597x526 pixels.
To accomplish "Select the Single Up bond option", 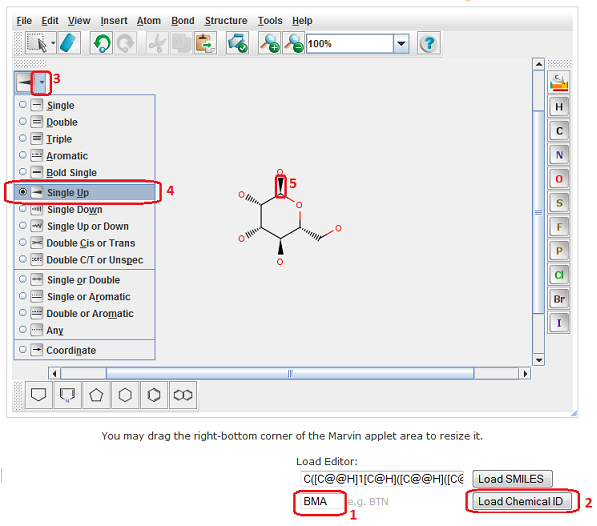I will click(85, 192).
